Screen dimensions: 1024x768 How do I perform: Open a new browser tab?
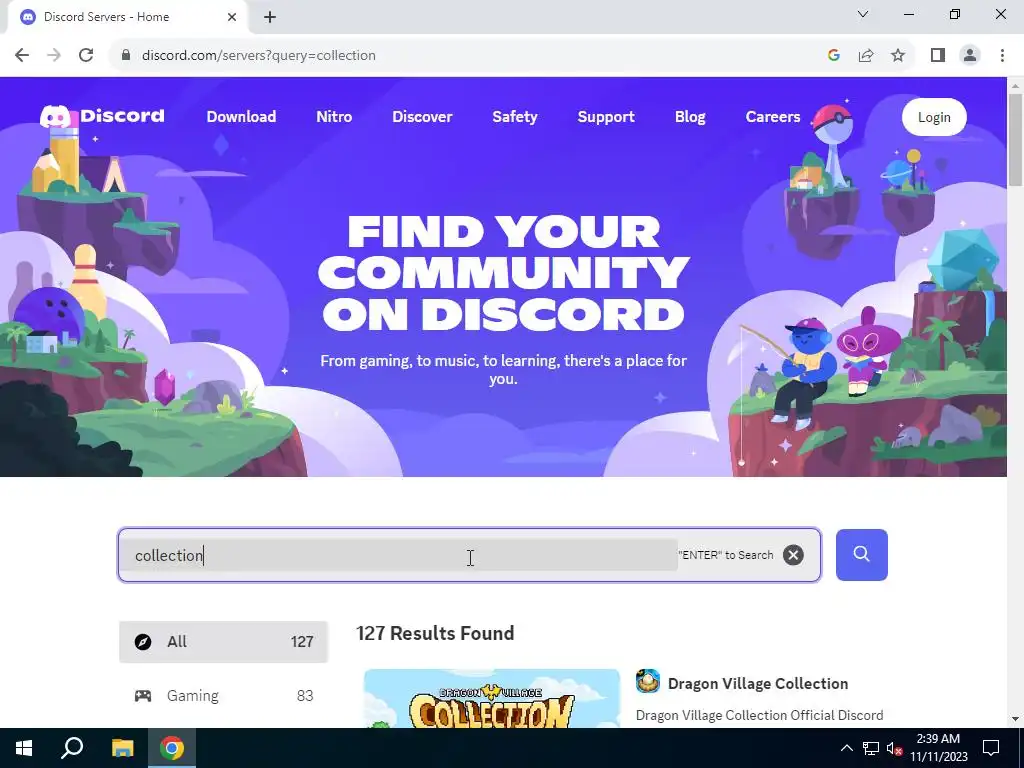(x=270, y=17)
